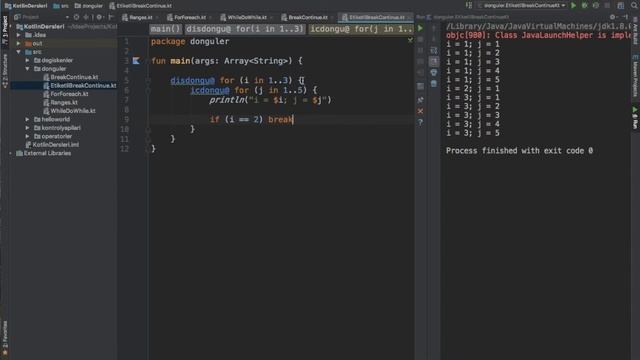Switch to ForForeach.kt editor tab
The image size is (640, 360).
(190, 17)
